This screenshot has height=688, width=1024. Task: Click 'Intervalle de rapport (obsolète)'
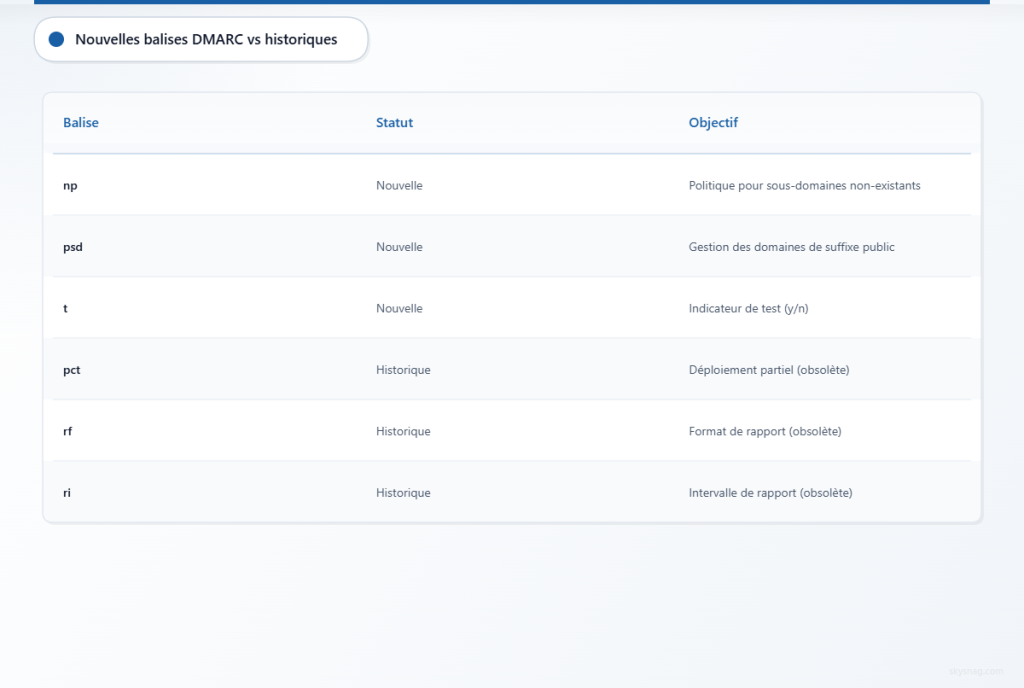pos(771,492)
